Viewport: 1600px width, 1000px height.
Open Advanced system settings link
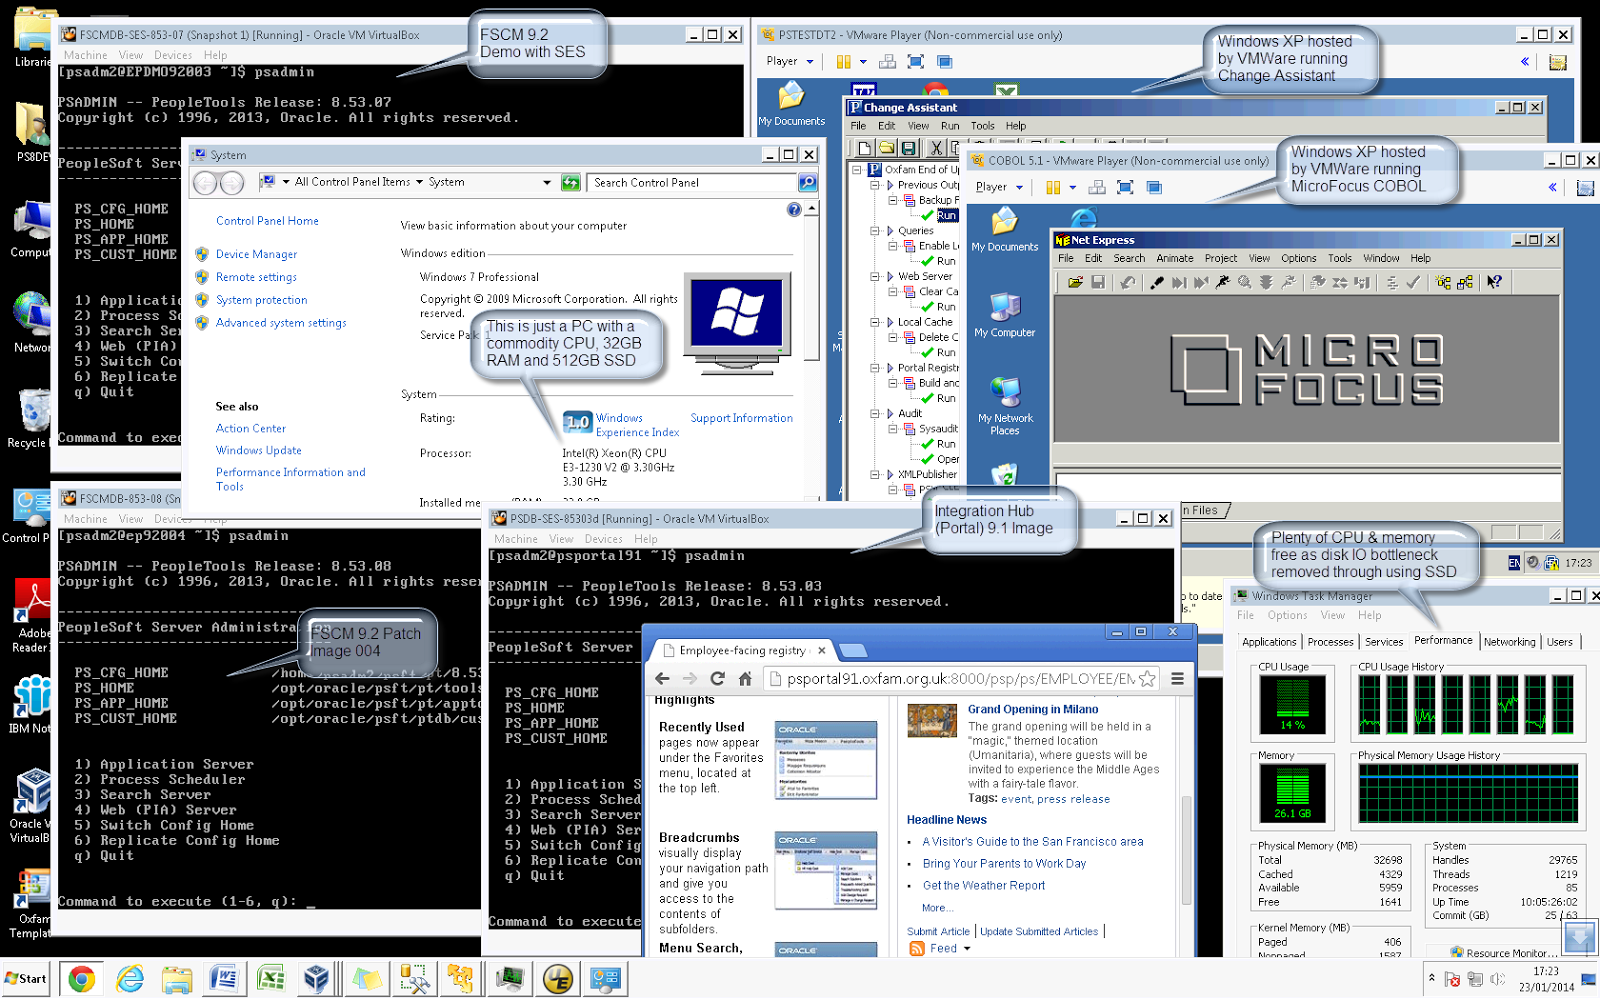(281, 323)
